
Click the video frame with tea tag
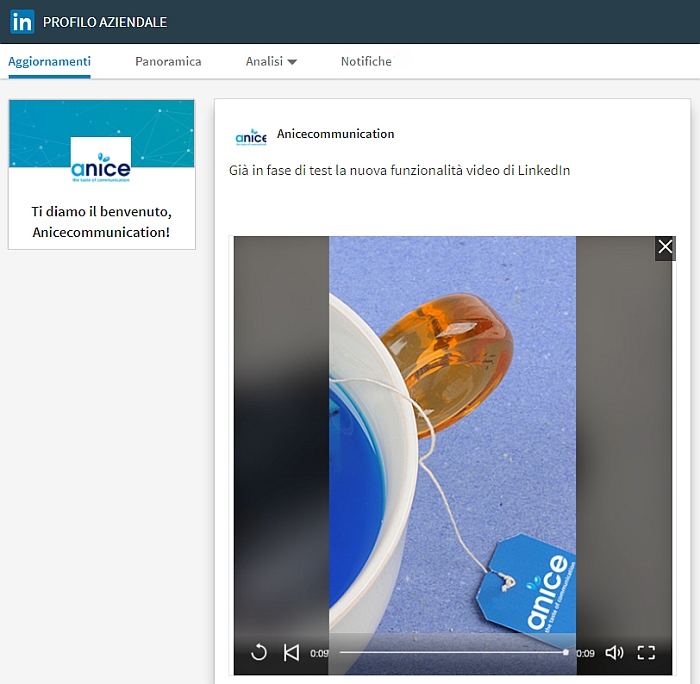452,455
